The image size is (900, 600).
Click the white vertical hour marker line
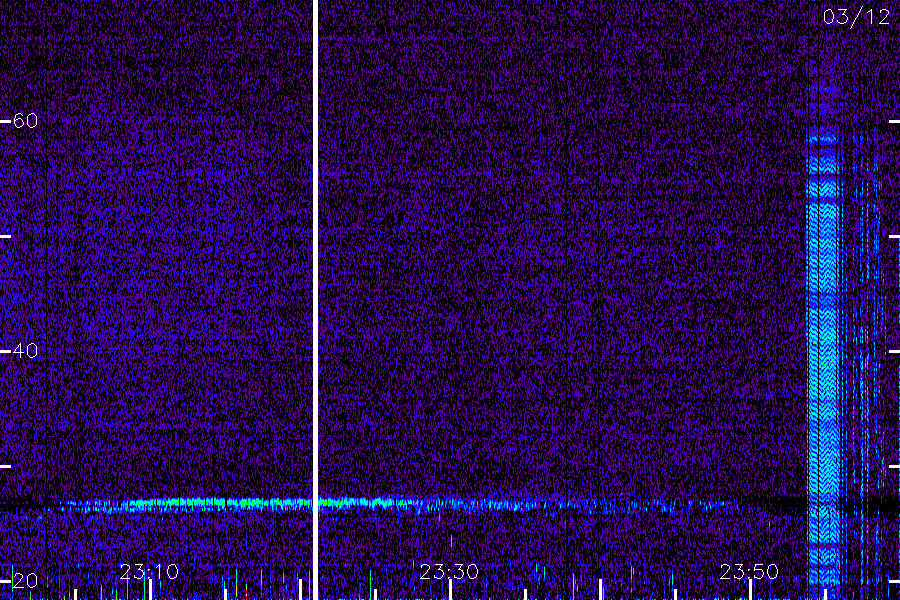pyautogui.click(x=315, y=300)
